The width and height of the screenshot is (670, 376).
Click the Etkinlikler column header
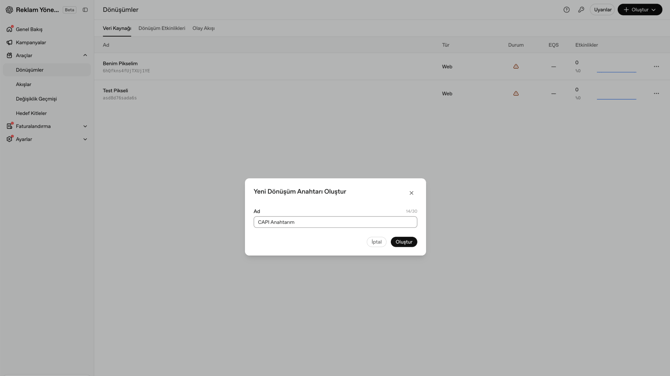point(586,45)
